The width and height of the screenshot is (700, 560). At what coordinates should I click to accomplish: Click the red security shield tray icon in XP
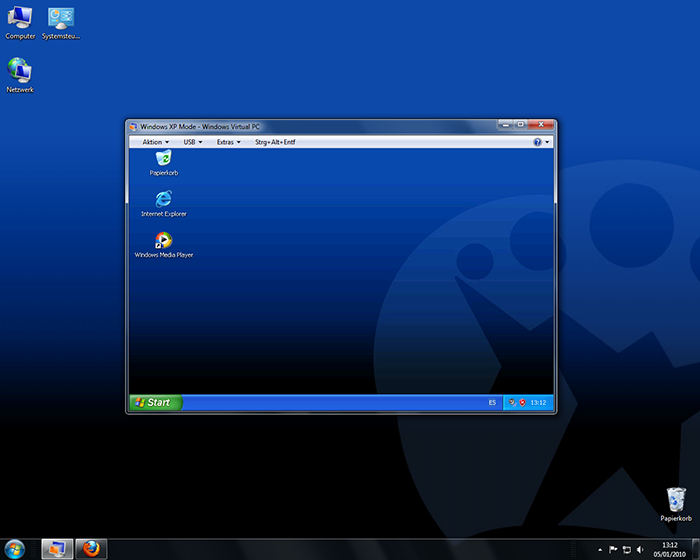[x=522, y=403]
